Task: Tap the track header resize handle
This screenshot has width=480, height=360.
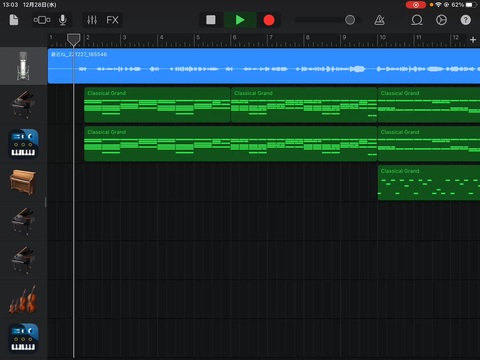Action: coord(46,202)
